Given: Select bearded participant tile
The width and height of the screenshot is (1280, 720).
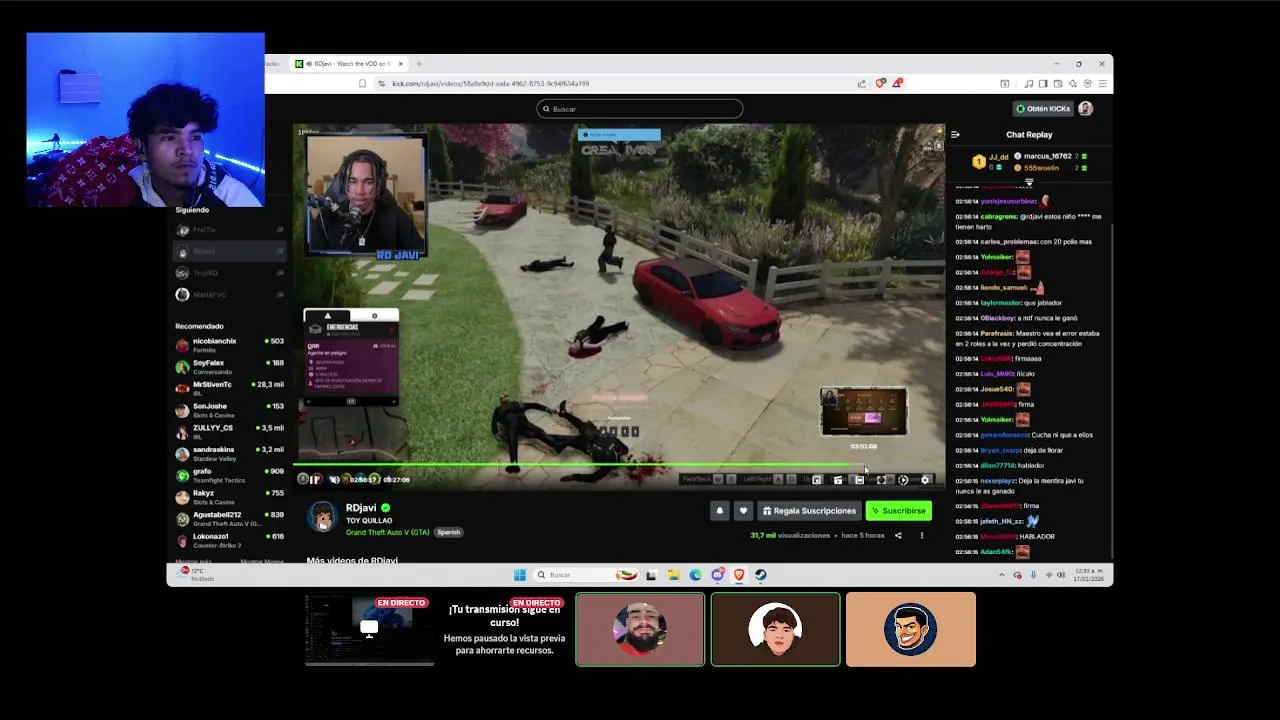Looking at the screenshot, I should pyautogui.click(x=640, y=629).
